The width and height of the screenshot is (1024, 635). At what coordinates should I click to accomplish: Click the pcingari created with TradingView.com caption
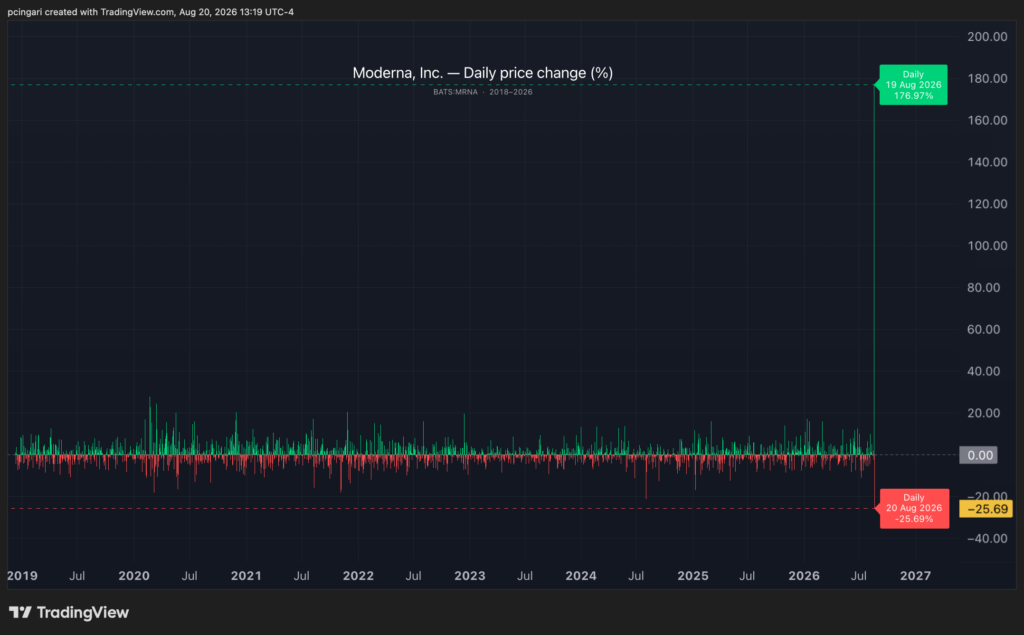(x=151, y=12)
